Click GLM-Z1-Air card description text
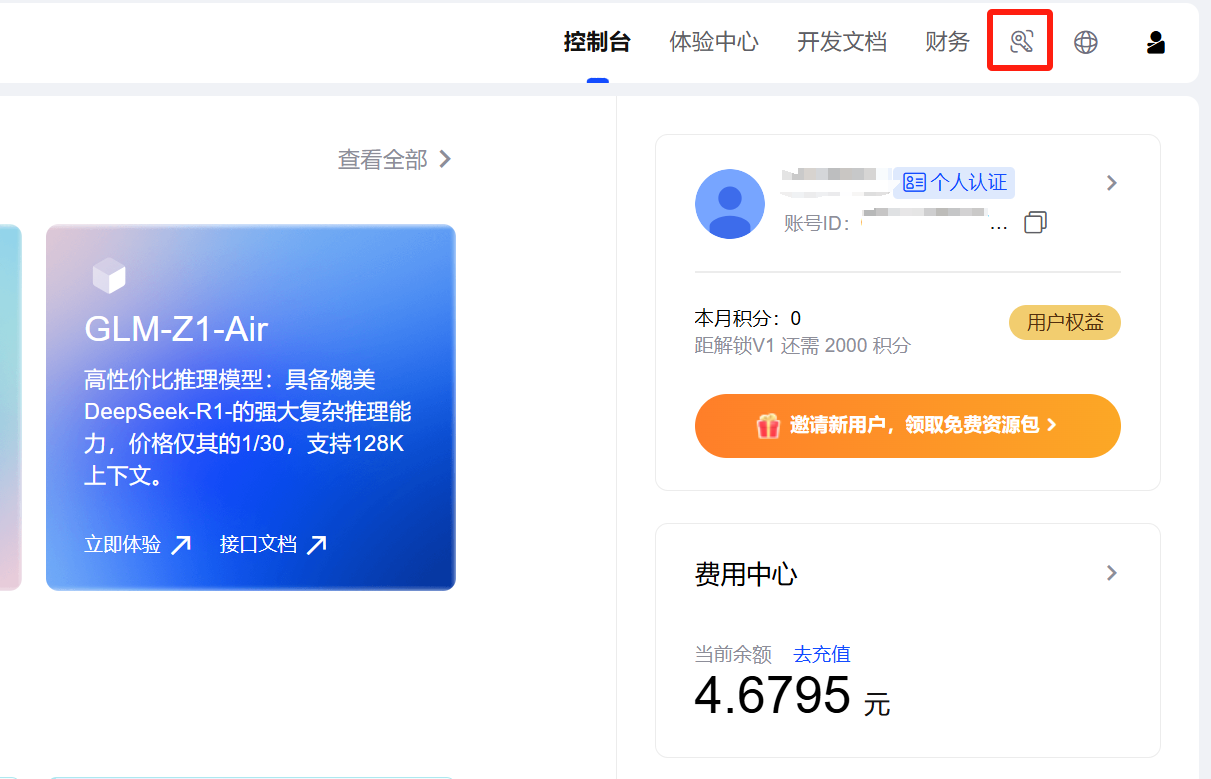 click(248, 427)
